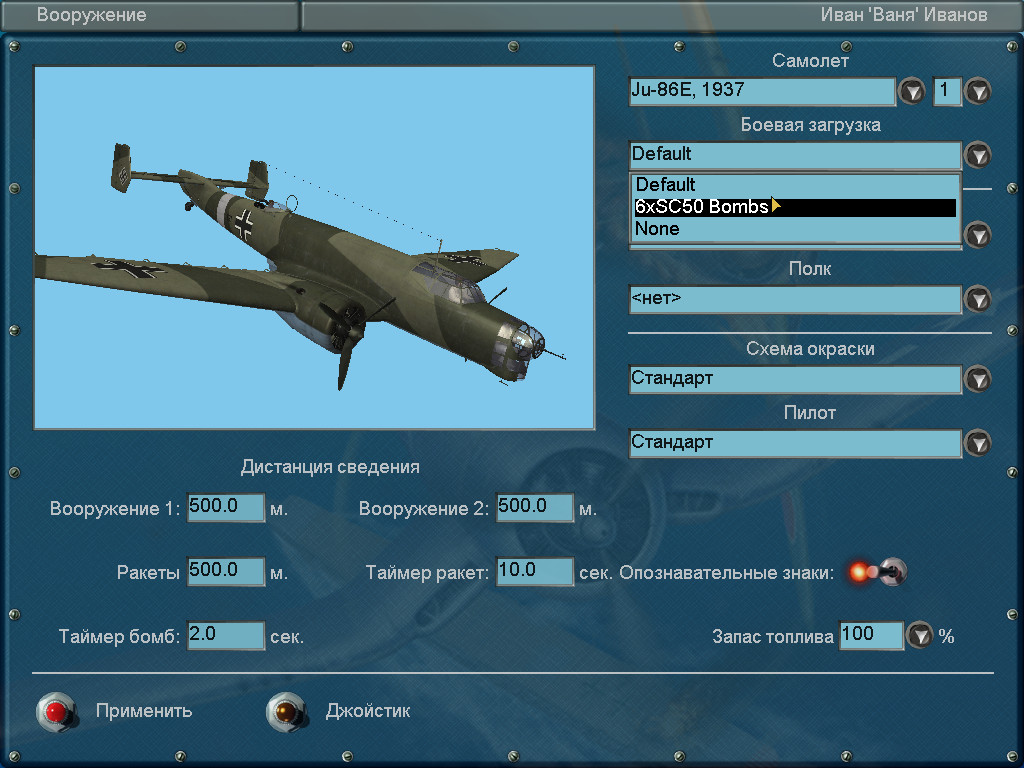The height and width of the screenshot is (768, 1024).
Task: Select None in the loadout list
Action: tap(795, 229)
